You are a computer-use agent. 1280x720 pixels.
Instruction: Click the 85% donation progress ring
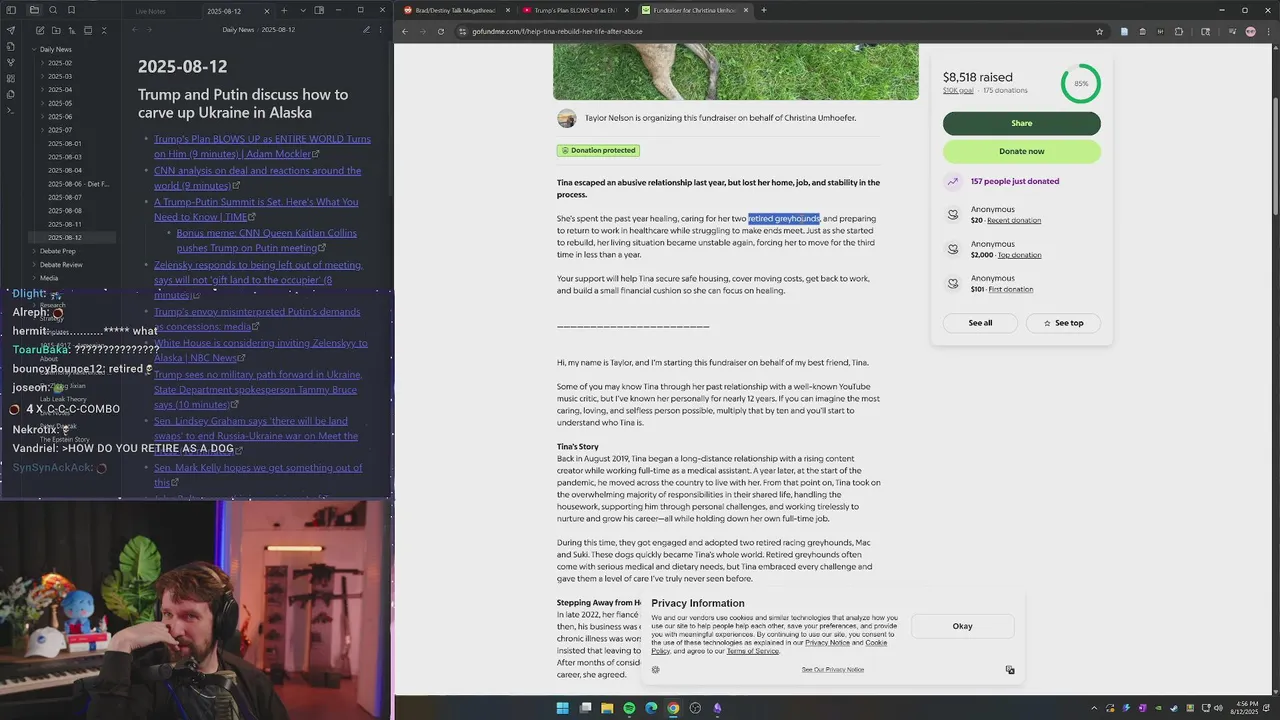(1081, 84)
